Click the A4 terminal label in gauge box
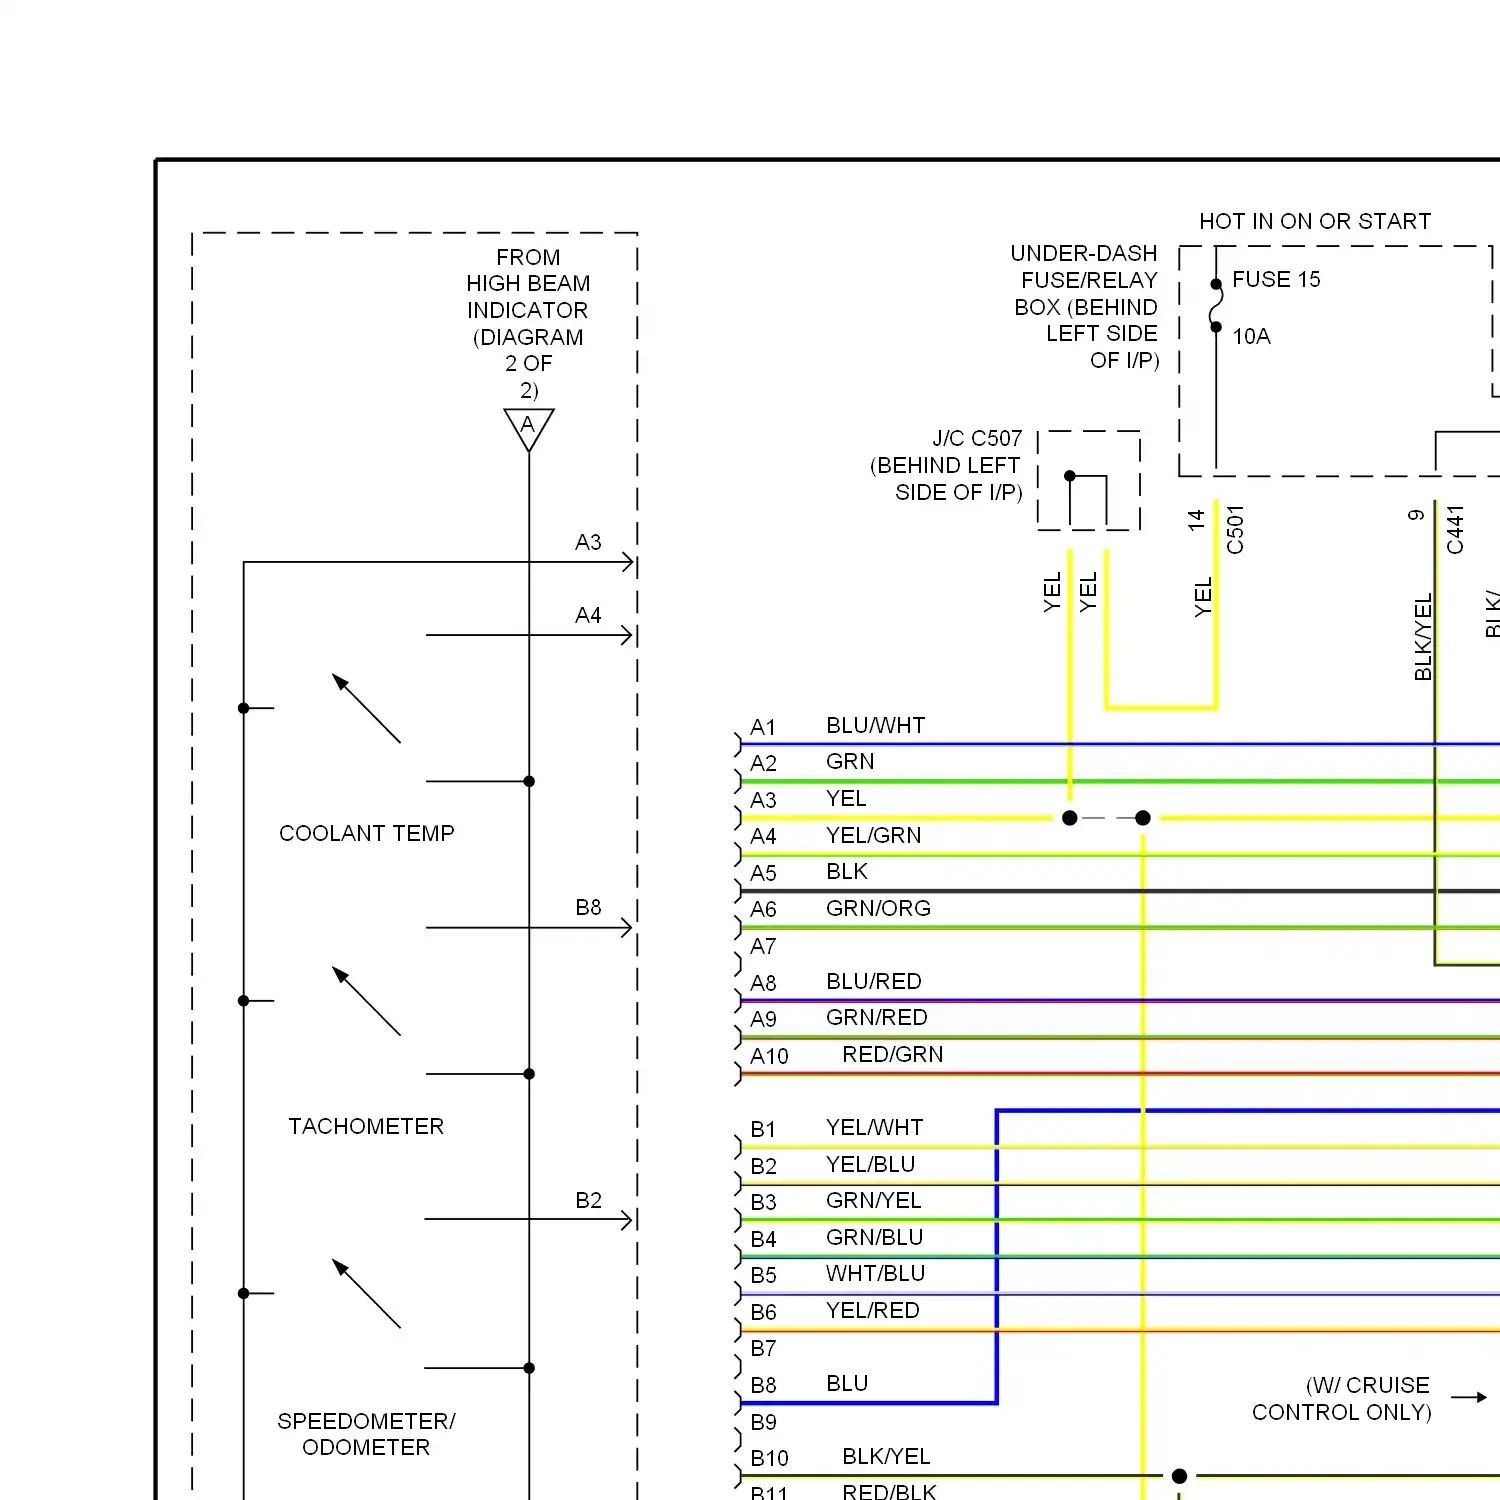Screen dimensions: 1500x1500 (x=588, y=616)
